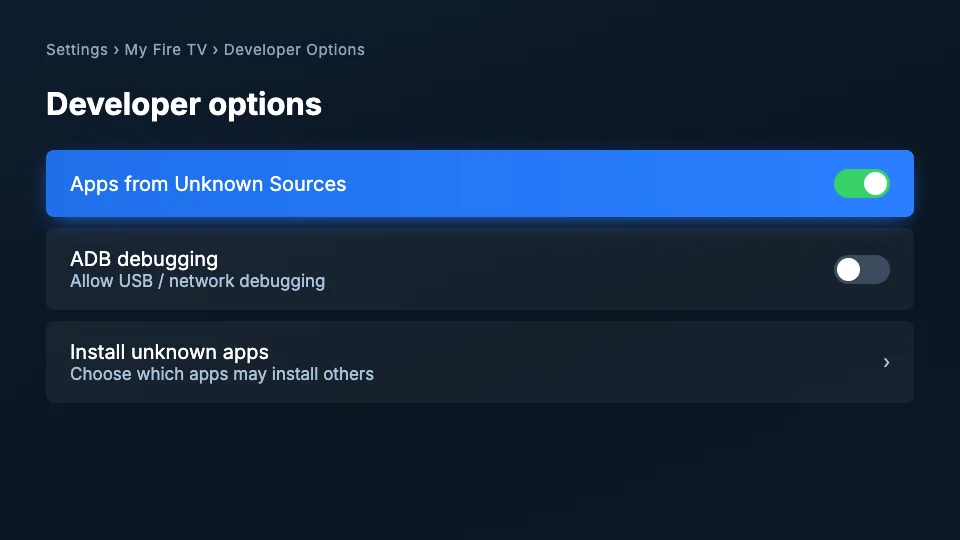Open chevron arrow on Install unknown apps
Image resolution: width=960 pixels, height=540 pixels.
click(x=886, y=362)
